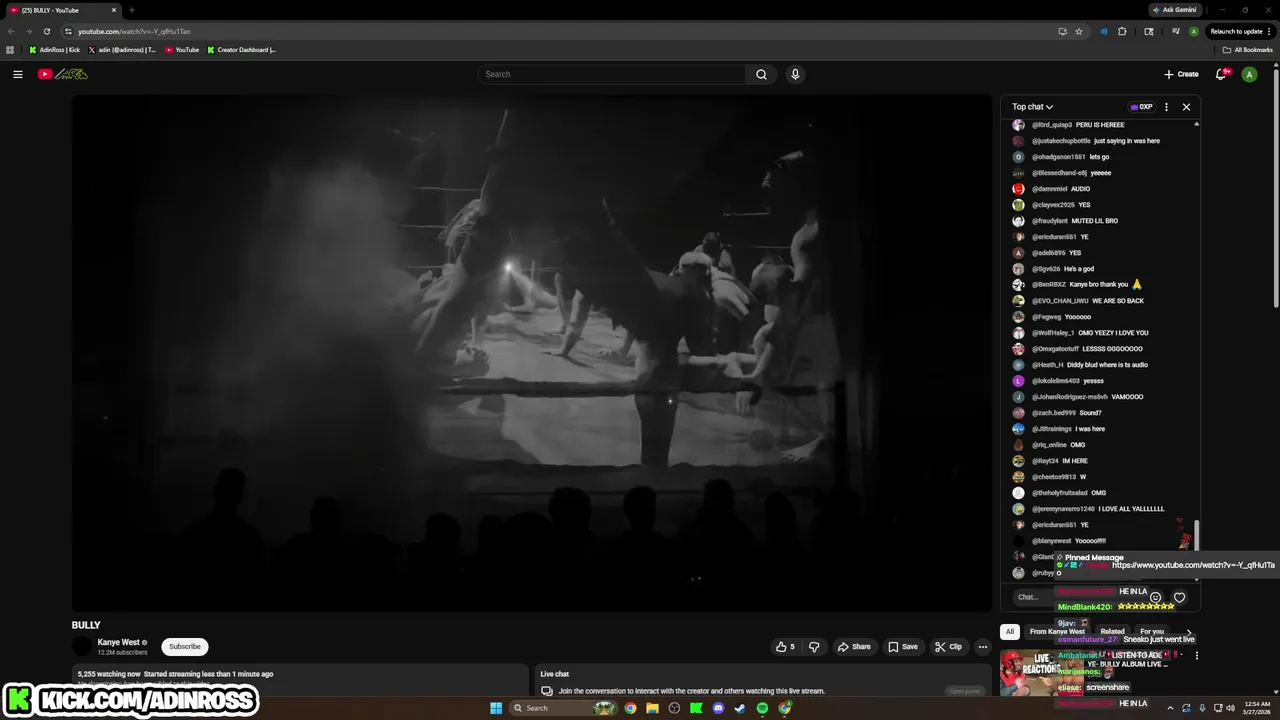Click the Clip button
Image resolution: width=1280 pixels, height=720 pixels.
pyautogui.click(x=948, y=647)
